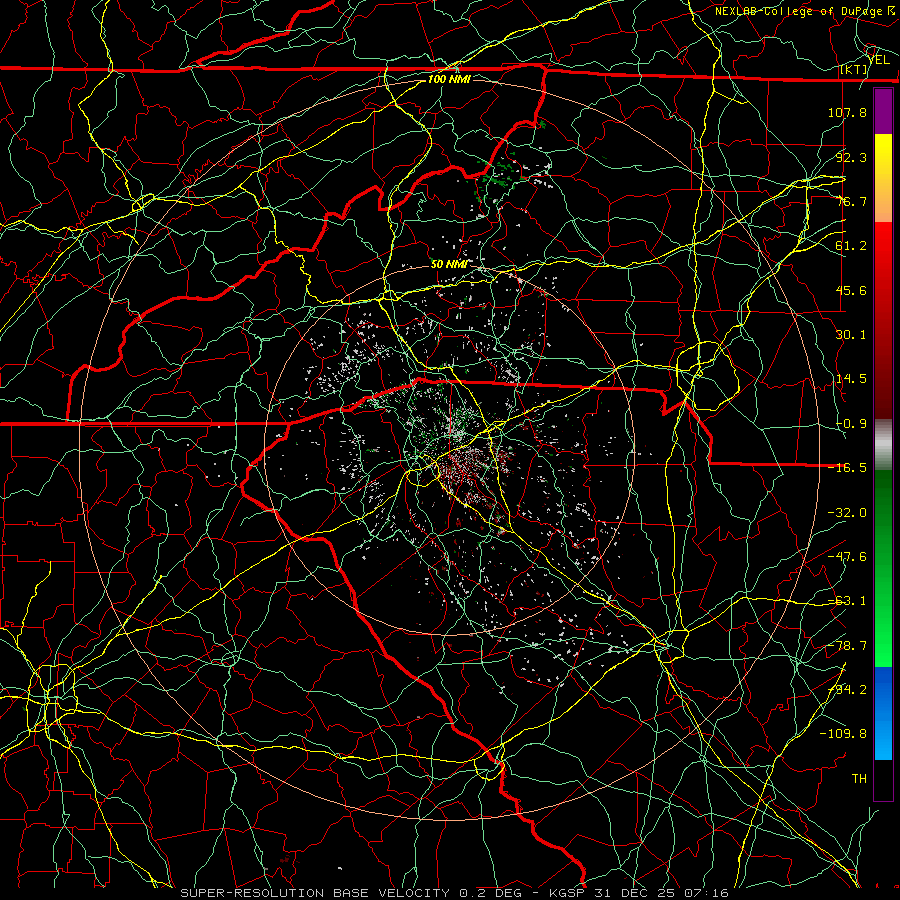Click the 107.8 value on velocity scale
Screen dimensions: 900x900
coord(847,112)
